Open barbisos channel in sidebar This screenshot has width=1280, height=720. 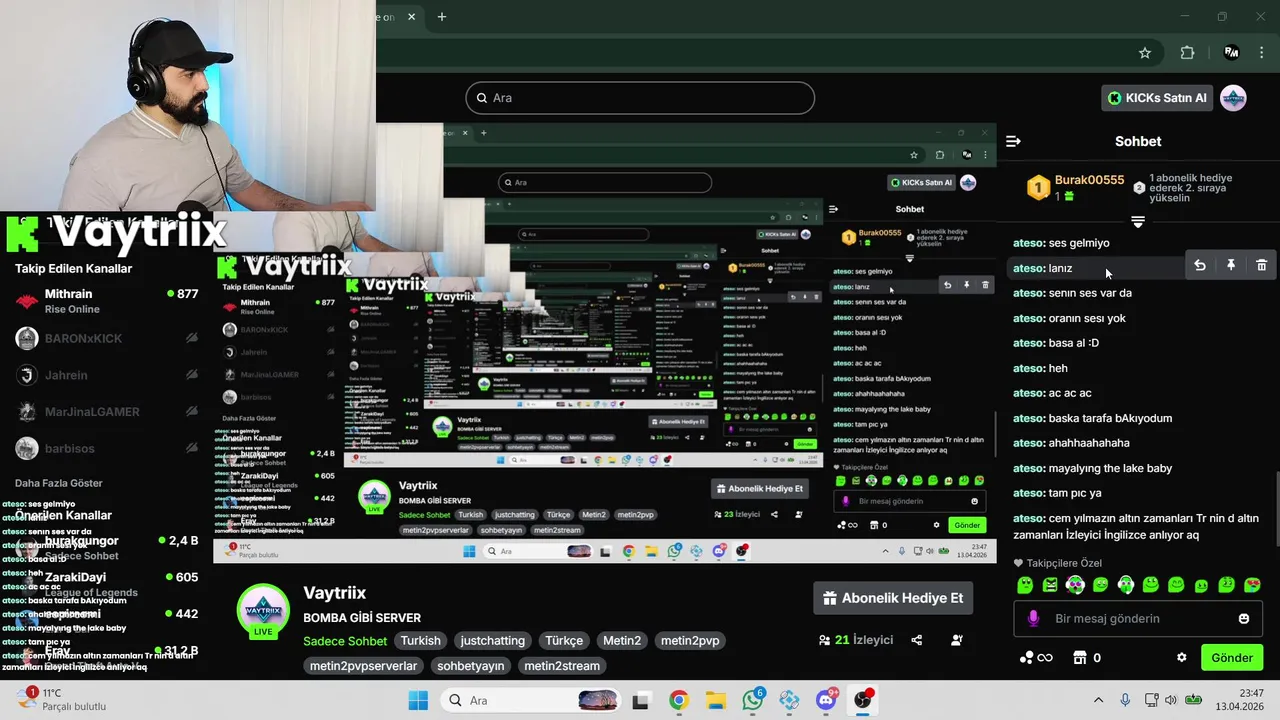click(107, 448)
